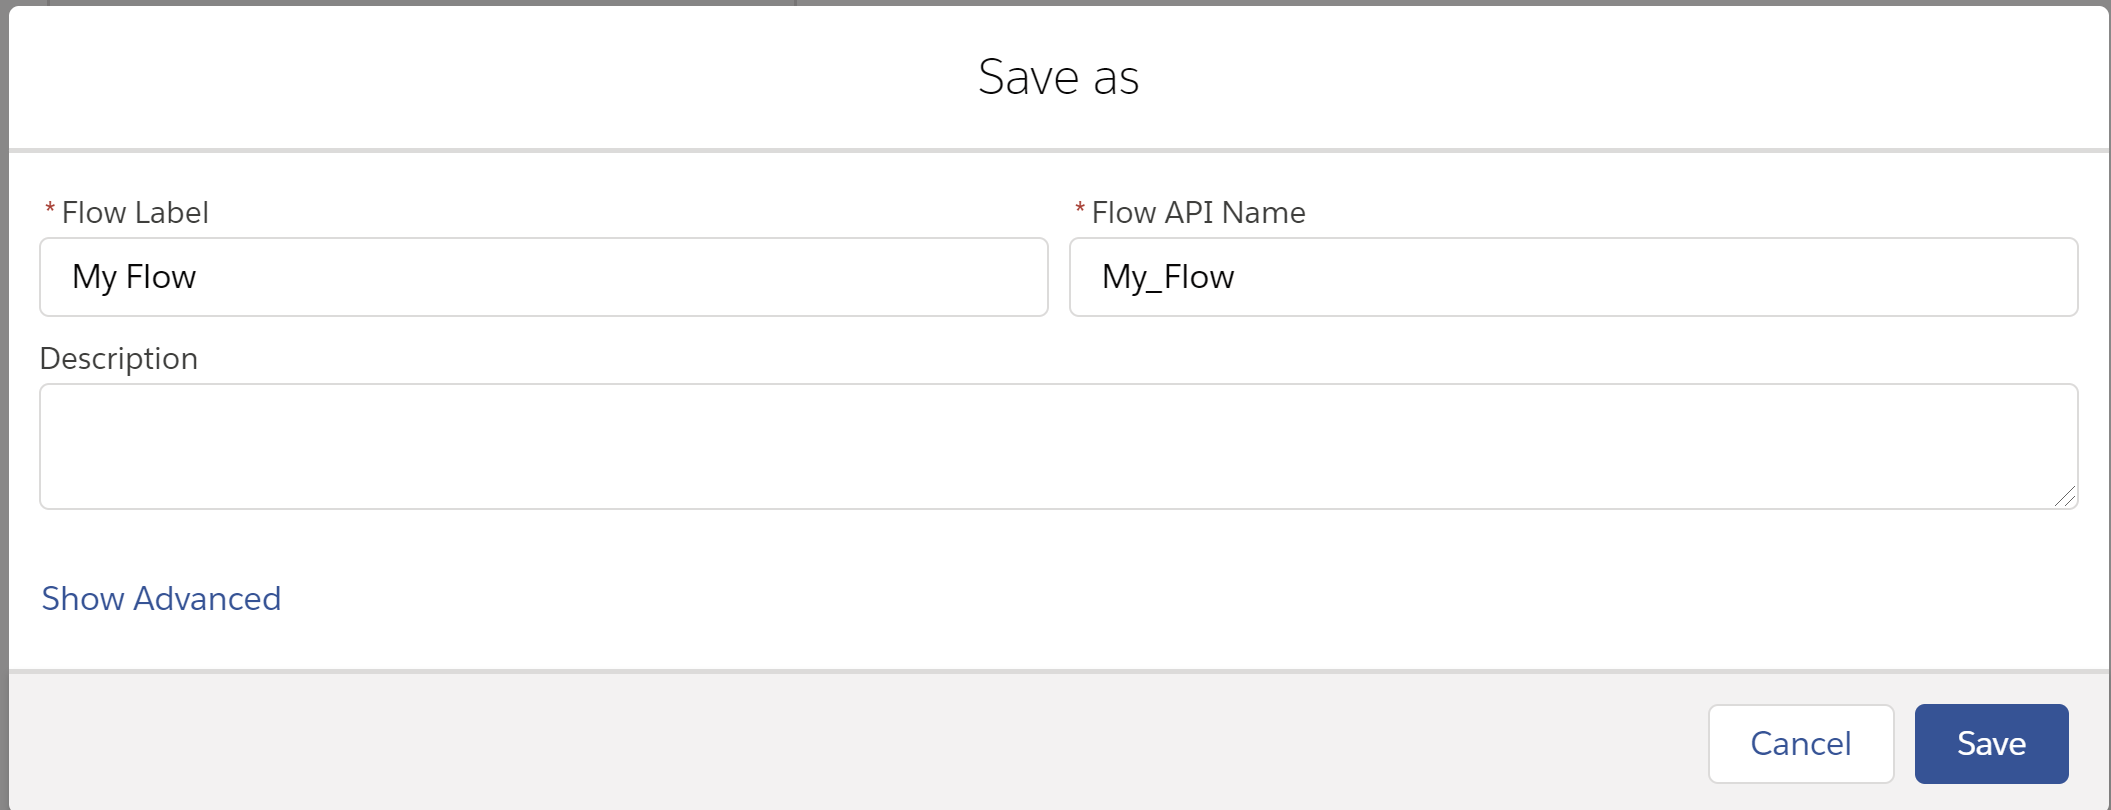
Task: Click the Save as dialog title
Action: 1058,77
